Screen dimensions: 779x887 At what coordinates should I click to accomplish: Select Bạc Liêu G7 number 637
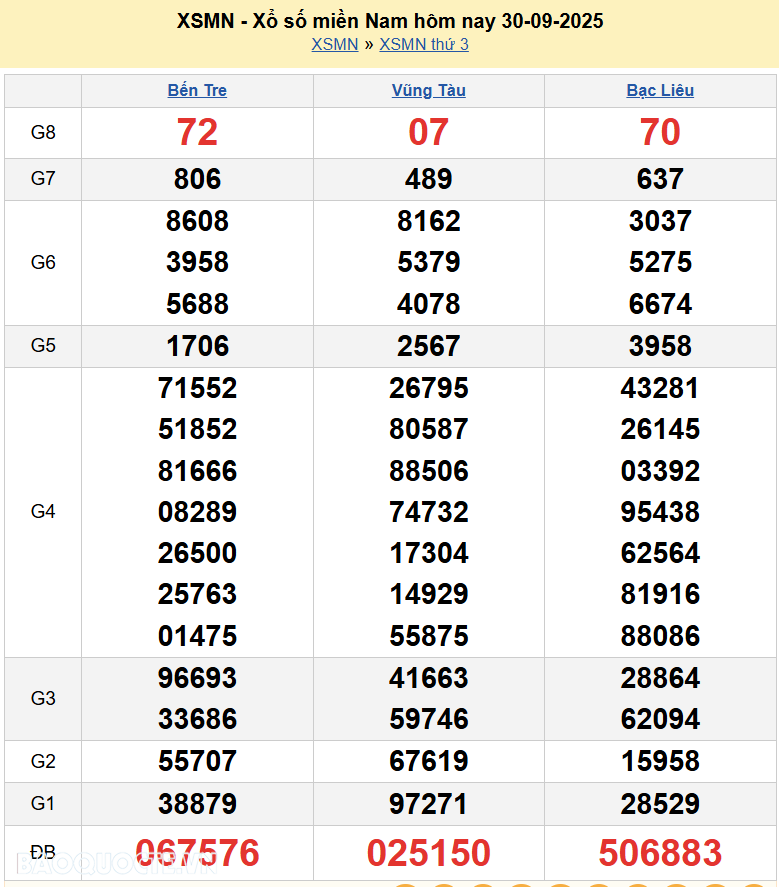[660, 179]
